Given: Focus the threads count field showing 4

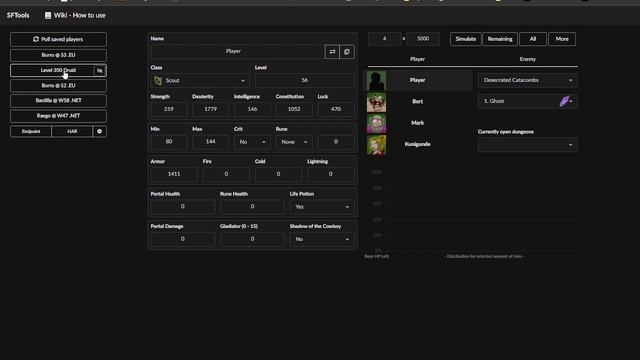Looking at the screenshot, I should coord(384,39).
